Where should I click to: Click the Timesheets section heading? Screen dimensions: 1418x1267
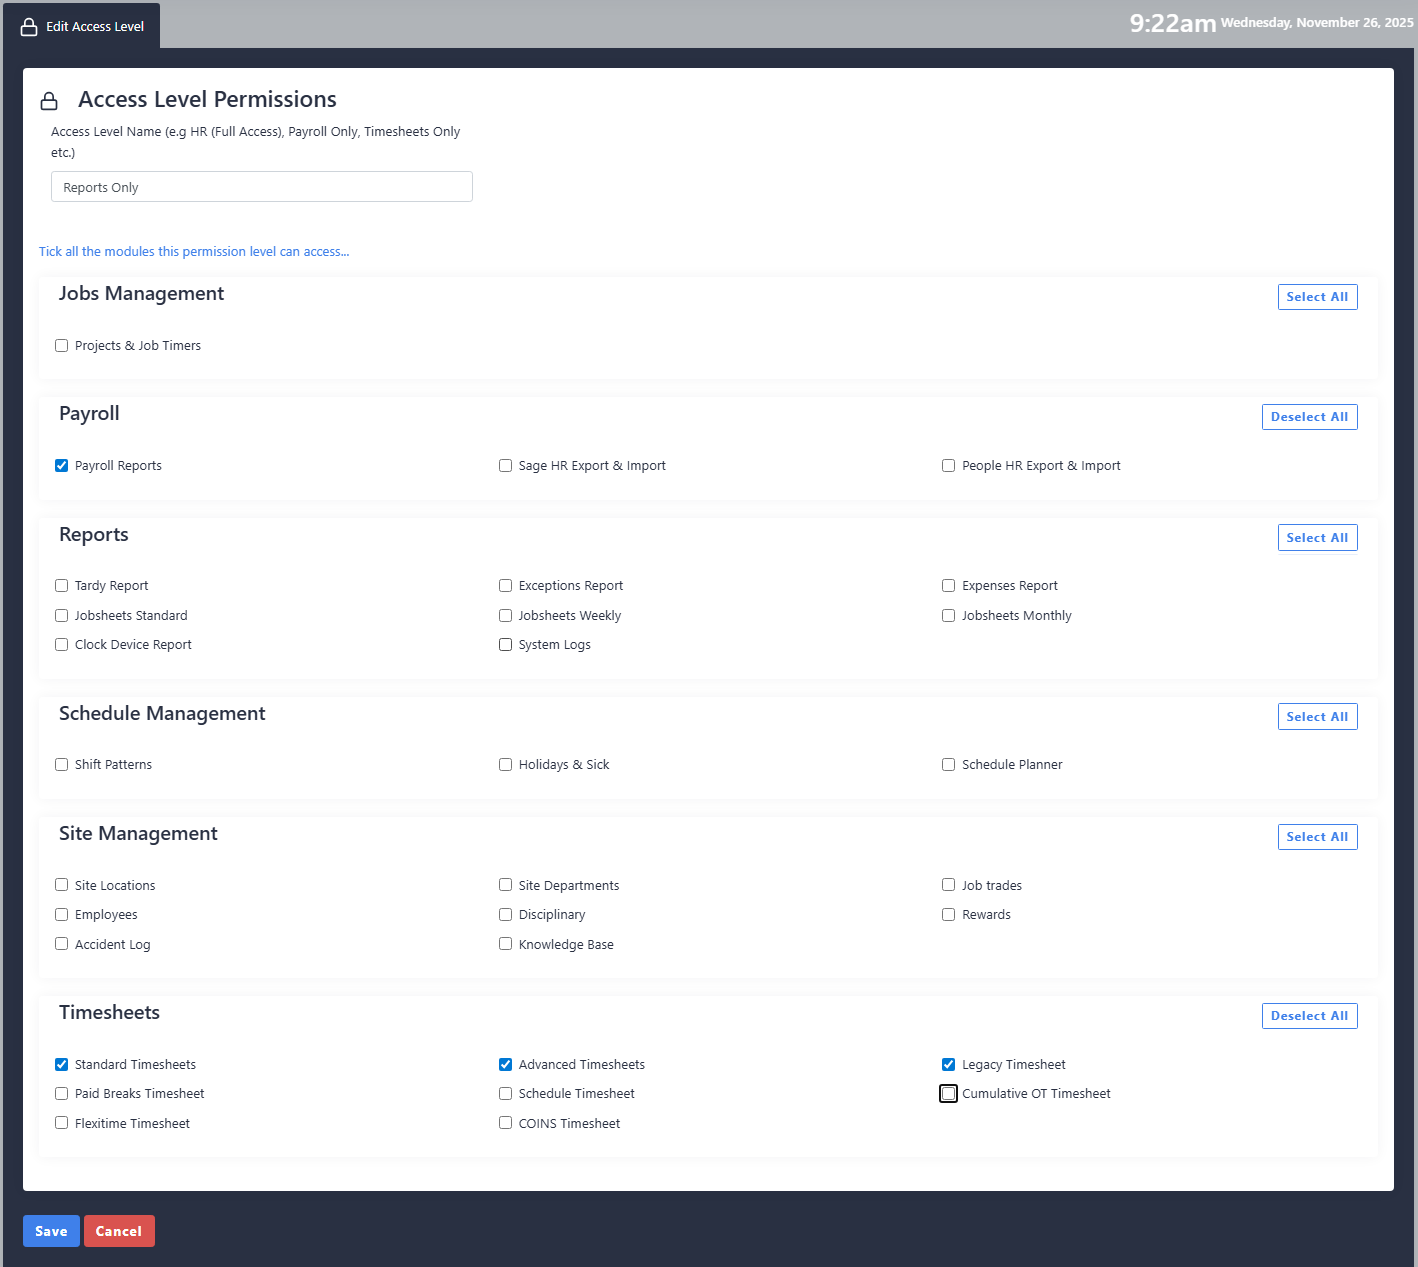110,1013
